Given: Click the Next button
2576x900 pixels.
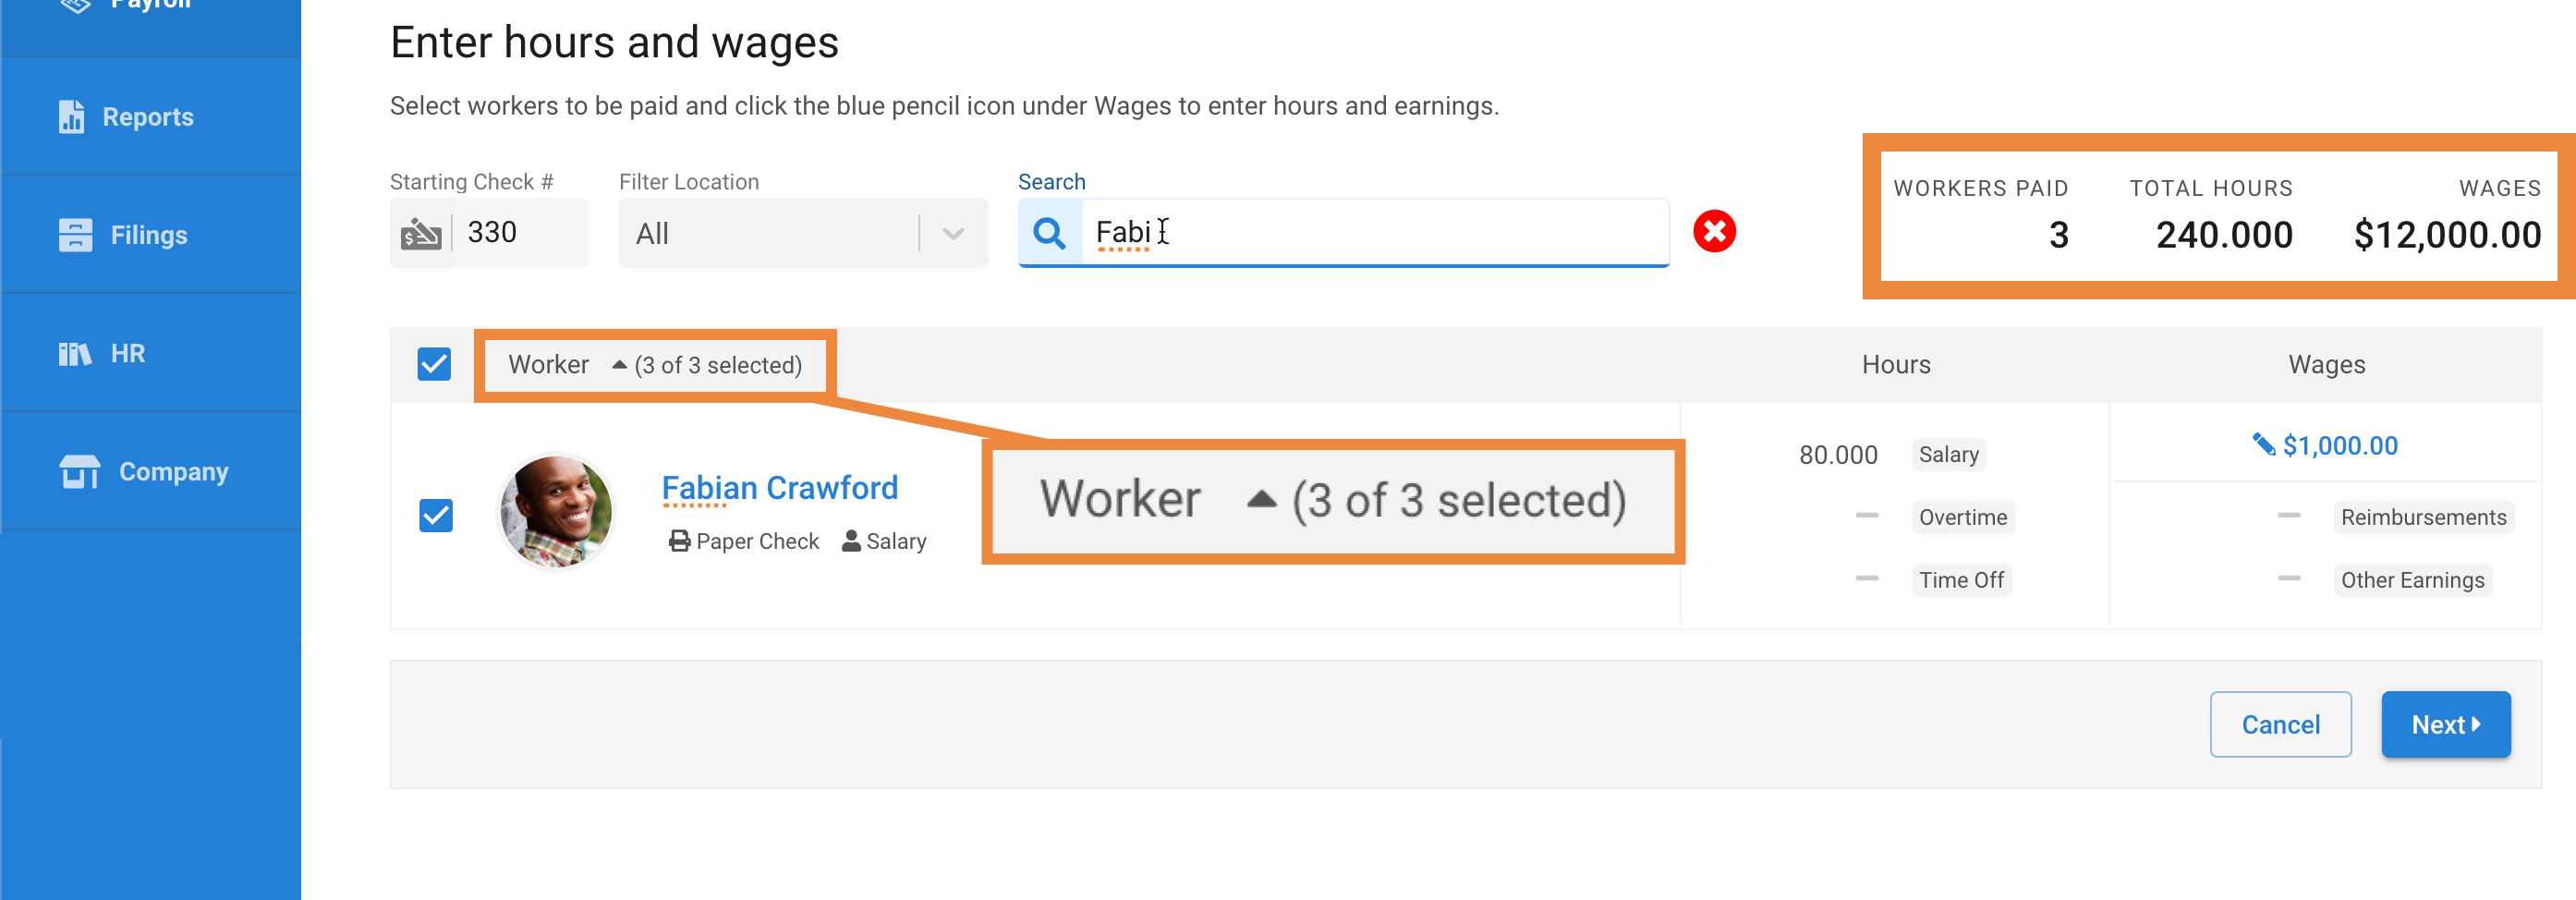Looking at the screenshot, I should (2445, 724).
